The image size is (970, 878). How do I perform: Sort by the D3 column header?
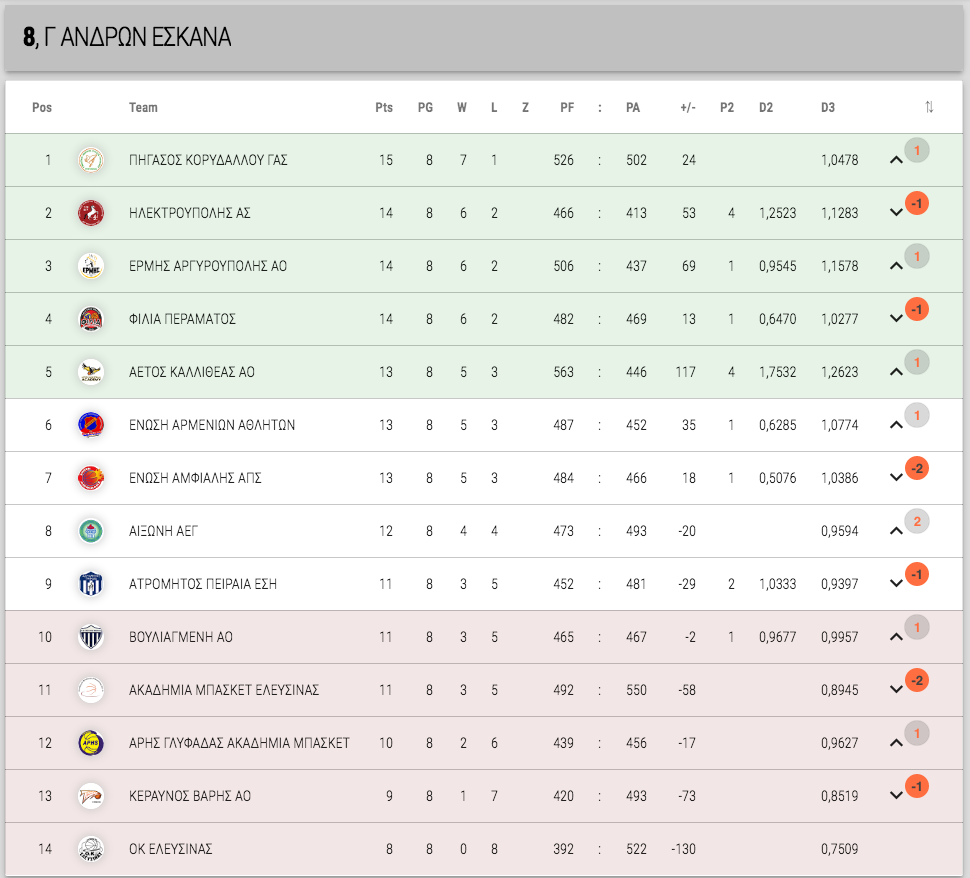pyautogui.click(x=828, y=108)
